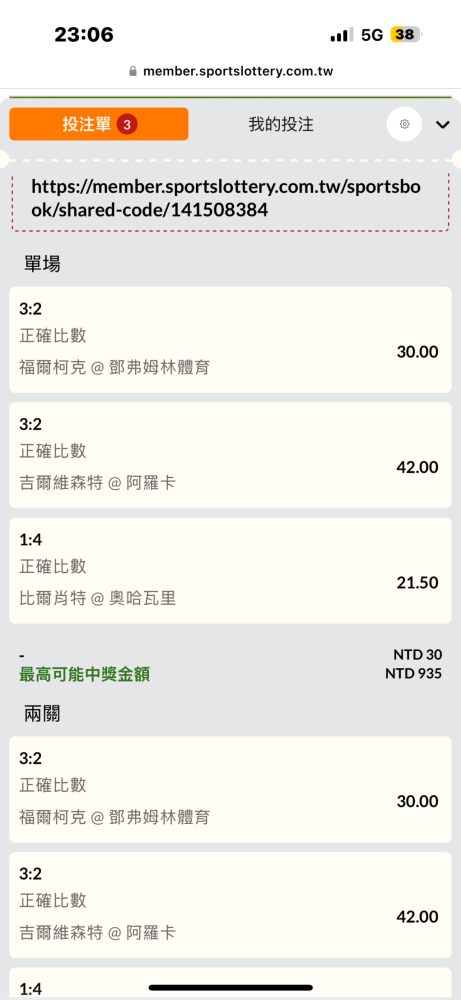Tap the 21.50 odds value

(418, 583)
